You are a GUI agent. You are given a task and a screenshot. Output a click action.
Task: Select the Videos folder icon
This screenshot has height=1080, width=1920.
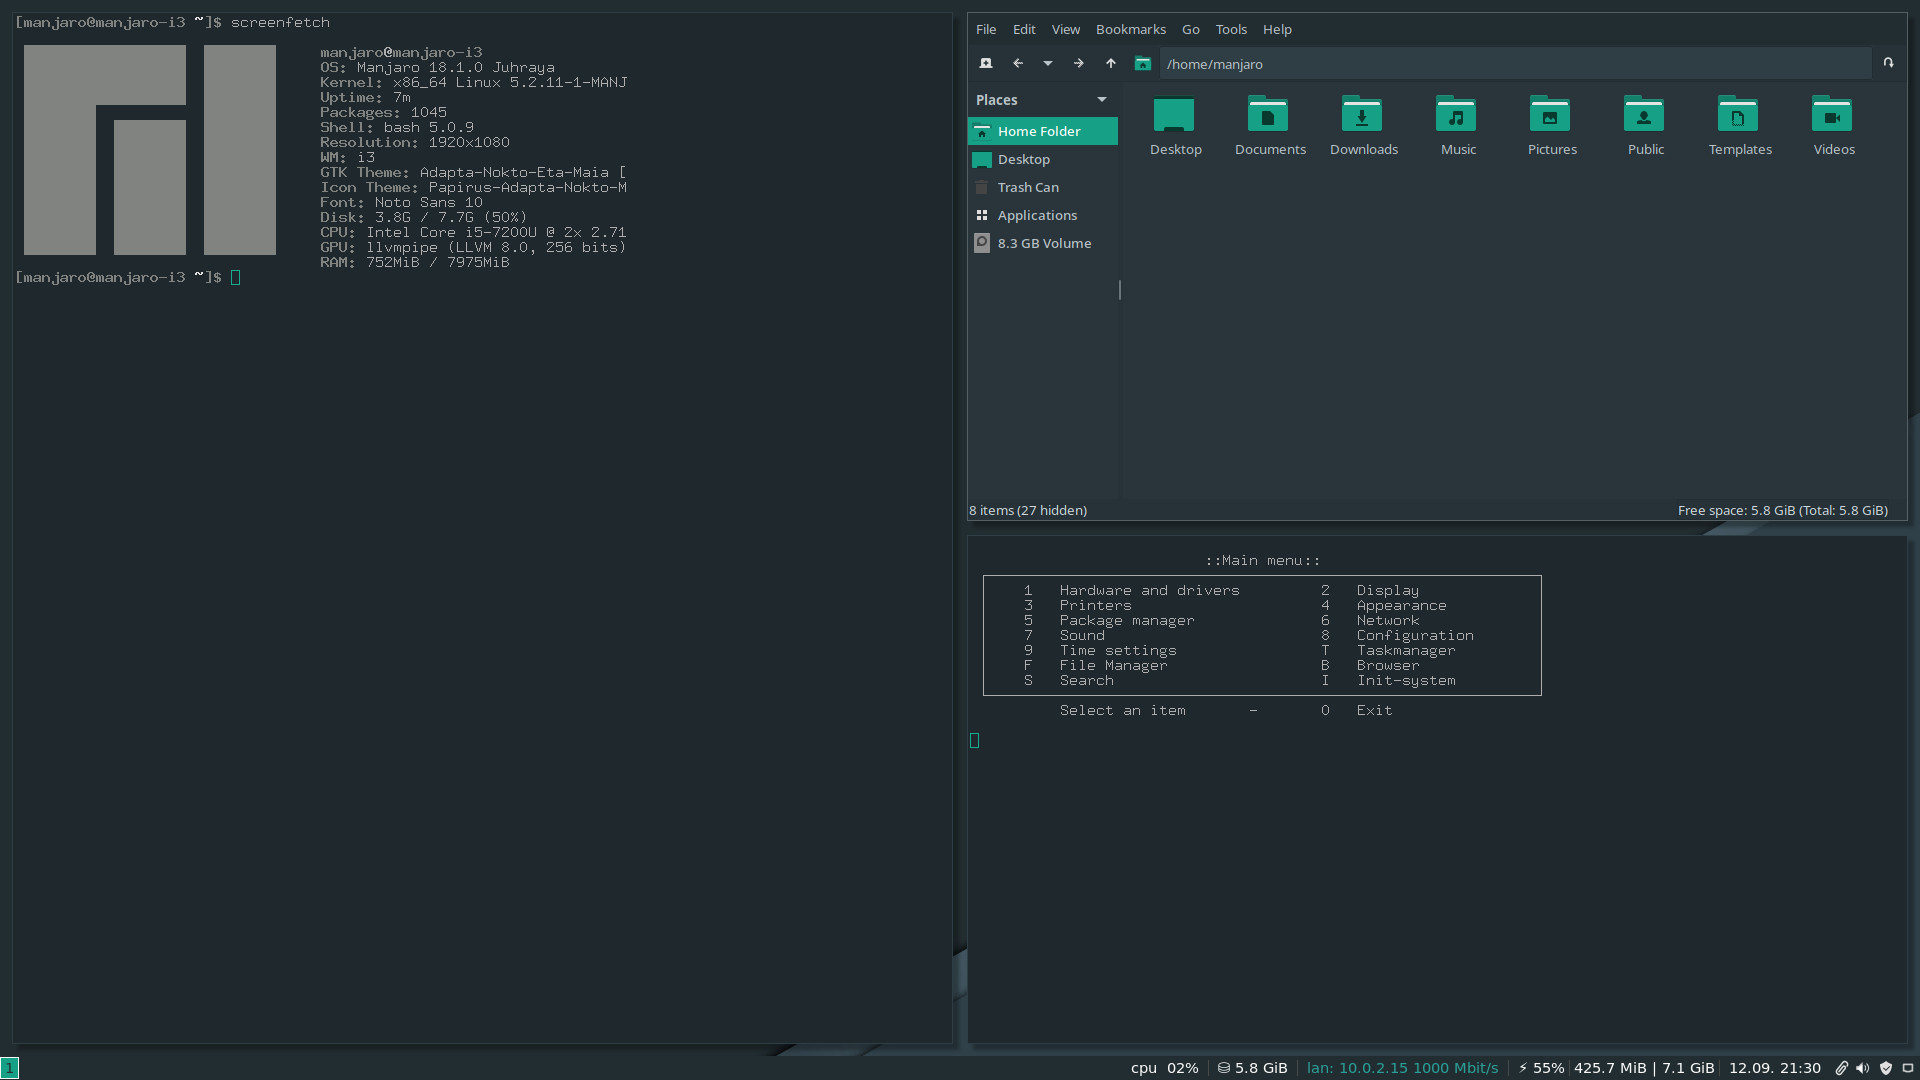pos(1833,126)
